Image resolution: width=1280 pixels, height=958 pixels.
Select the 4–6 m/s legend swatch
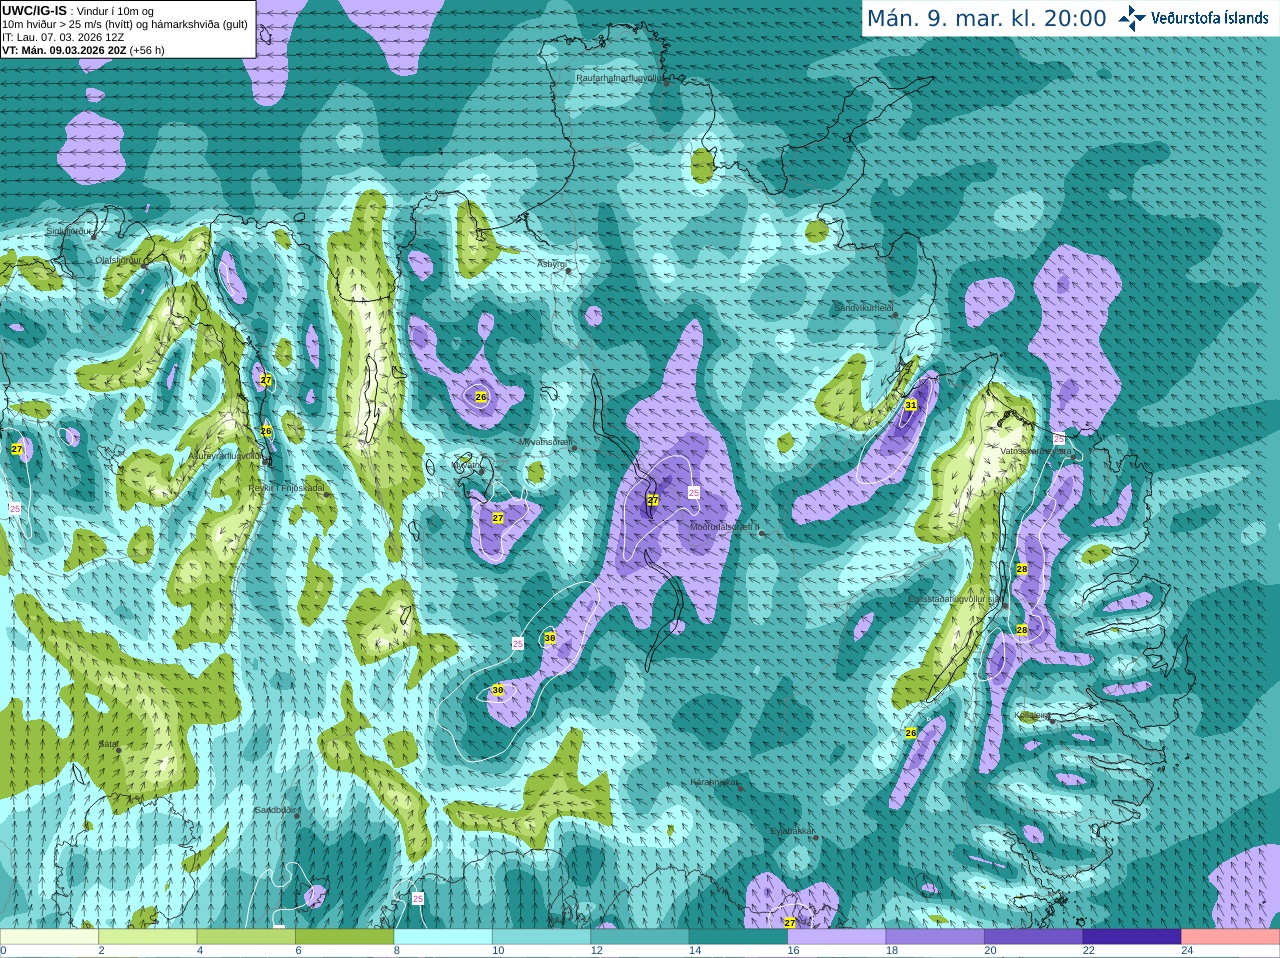click(246, 937)
